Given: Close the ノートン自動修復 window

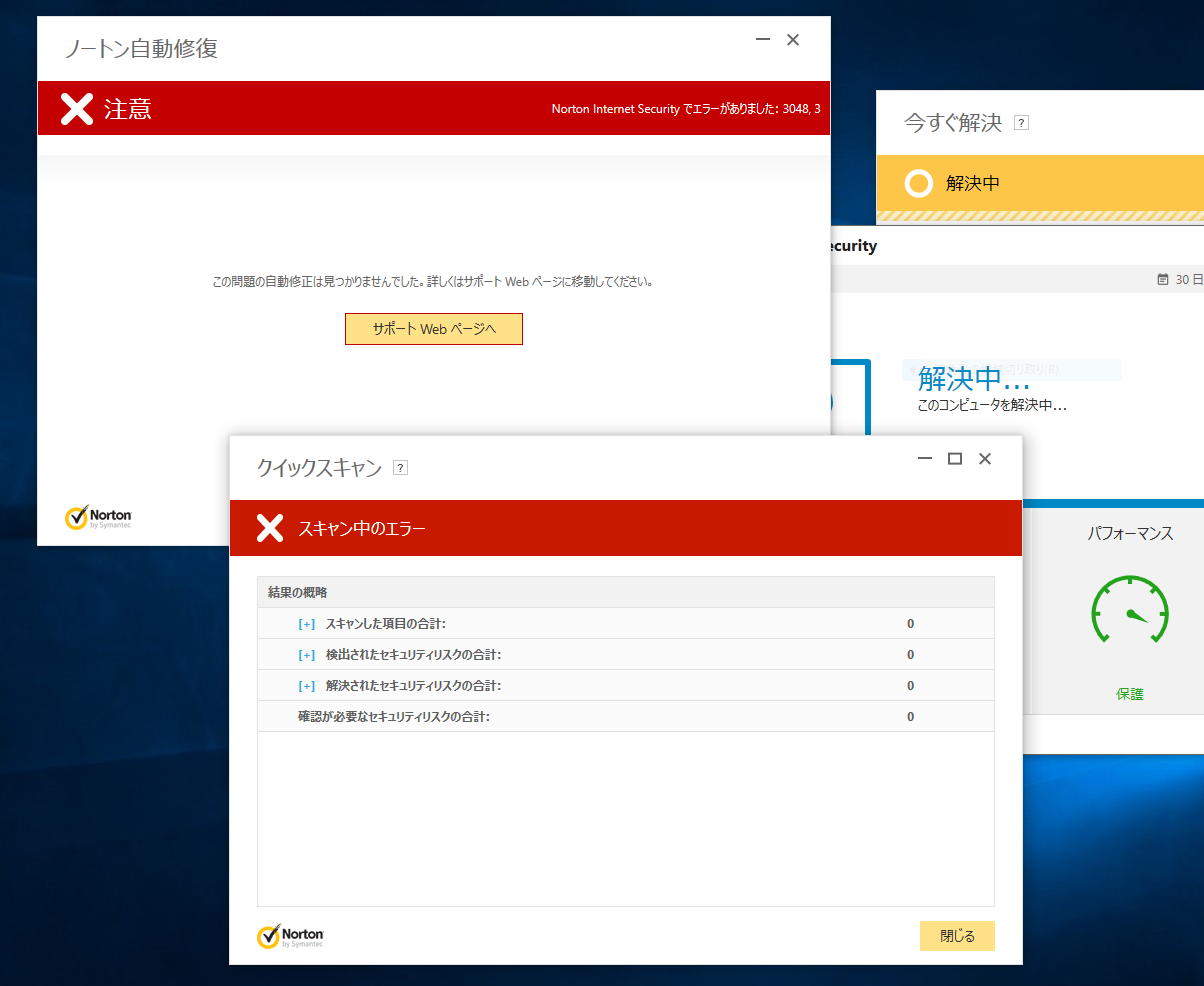Looking at the screenshot, I should coord(793,39).
